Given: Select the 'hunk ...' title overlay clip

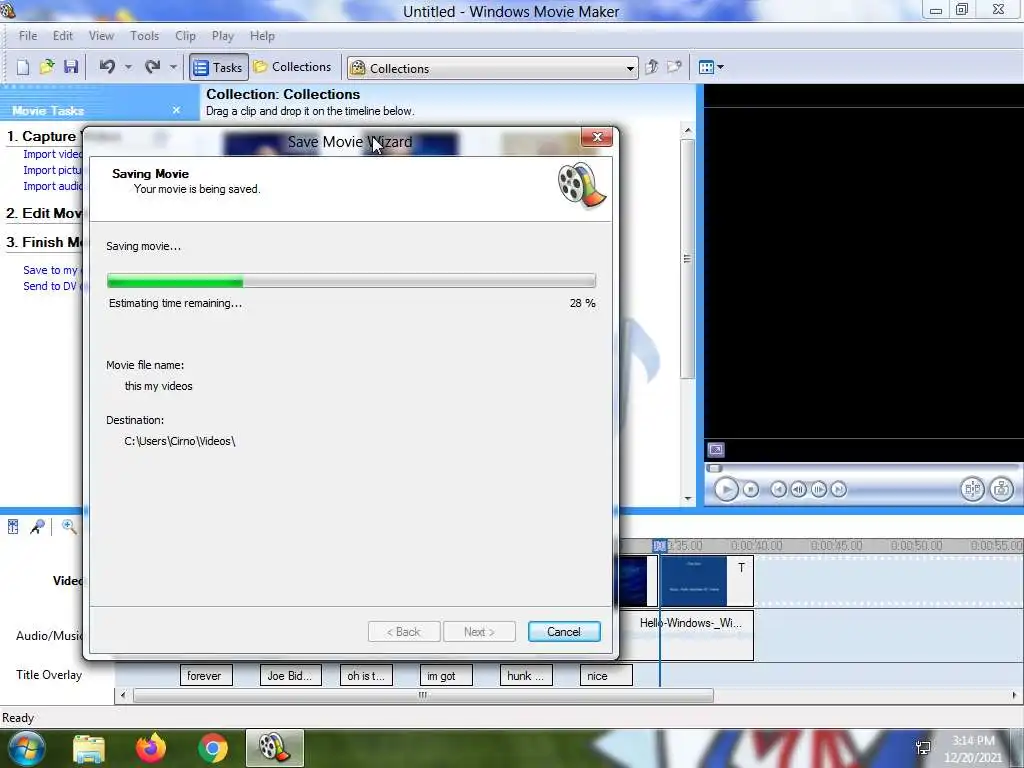Looking at the screenshot, I should [526, 676].
